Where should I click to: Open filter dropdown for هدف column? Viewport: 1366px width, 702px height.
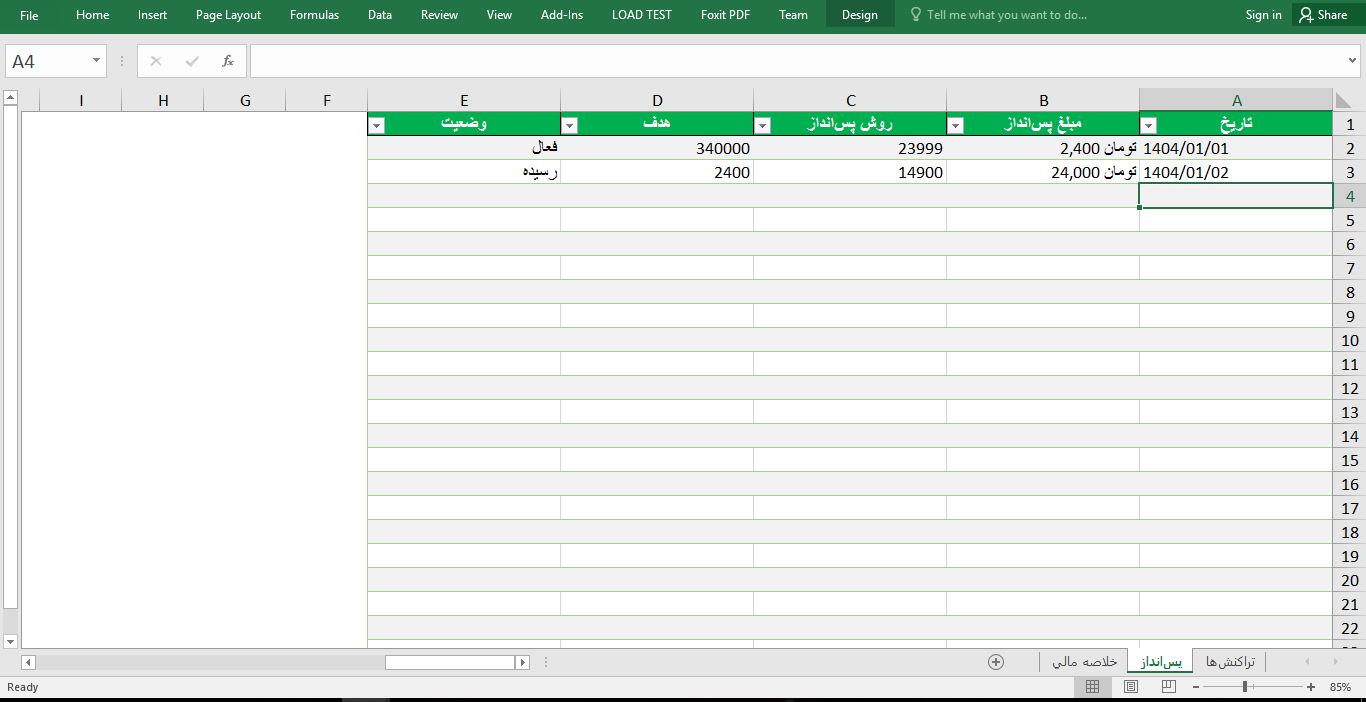pos(569,125)
